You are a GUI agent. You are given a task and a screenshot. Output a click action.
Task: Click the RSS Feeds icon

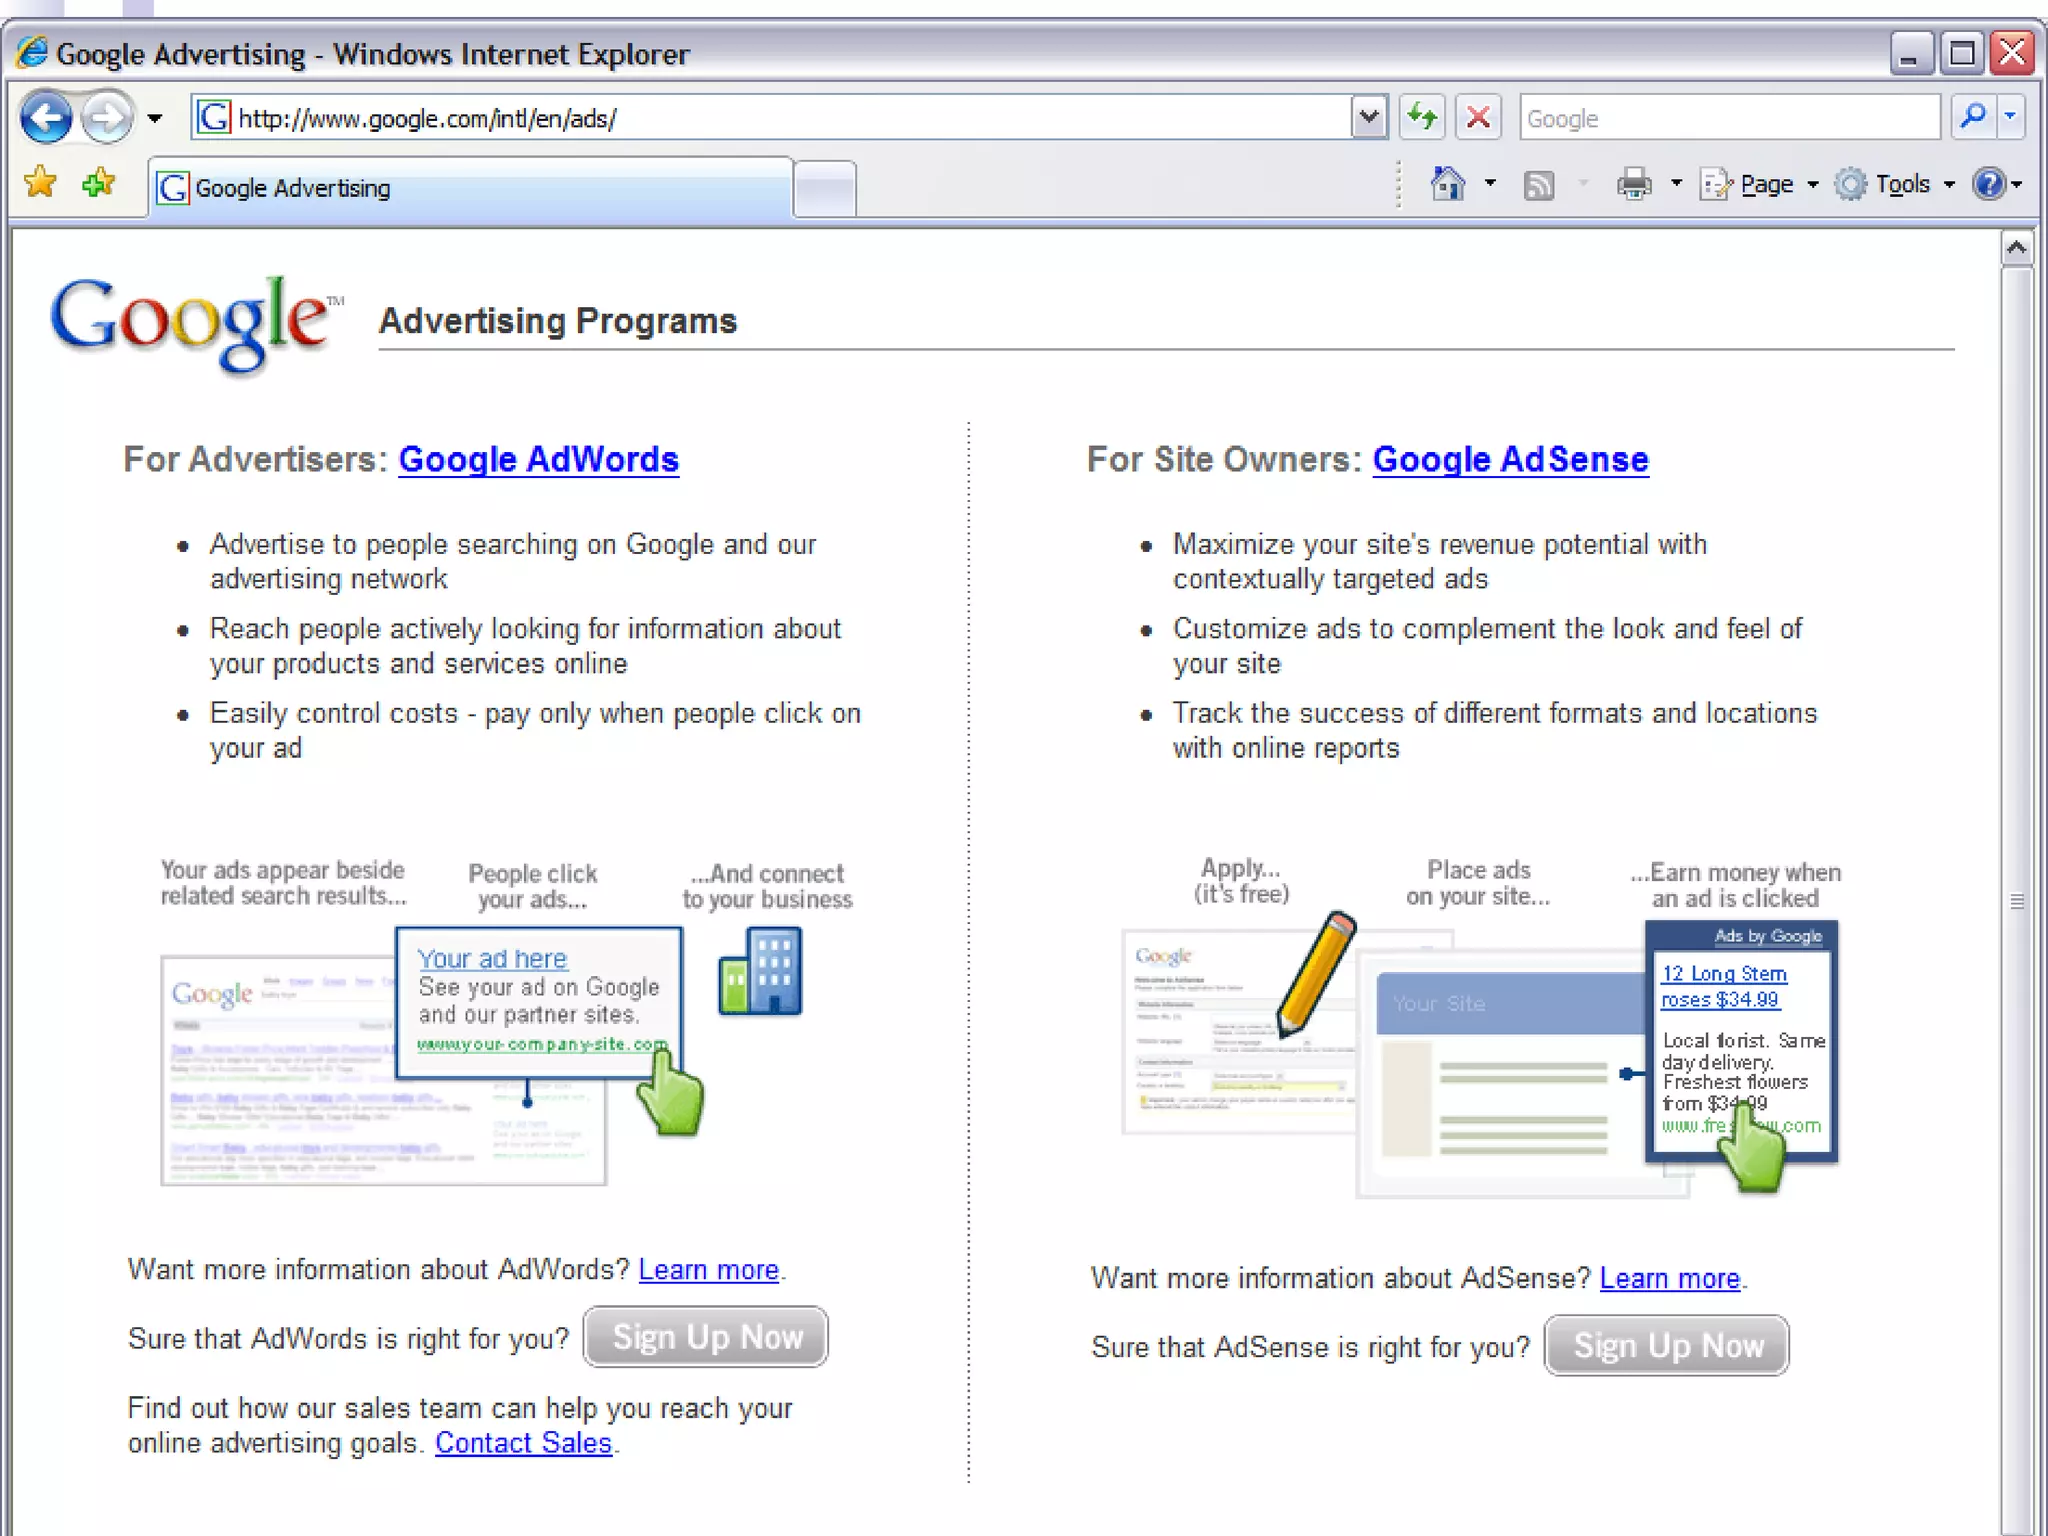[x=1539, y=185]
